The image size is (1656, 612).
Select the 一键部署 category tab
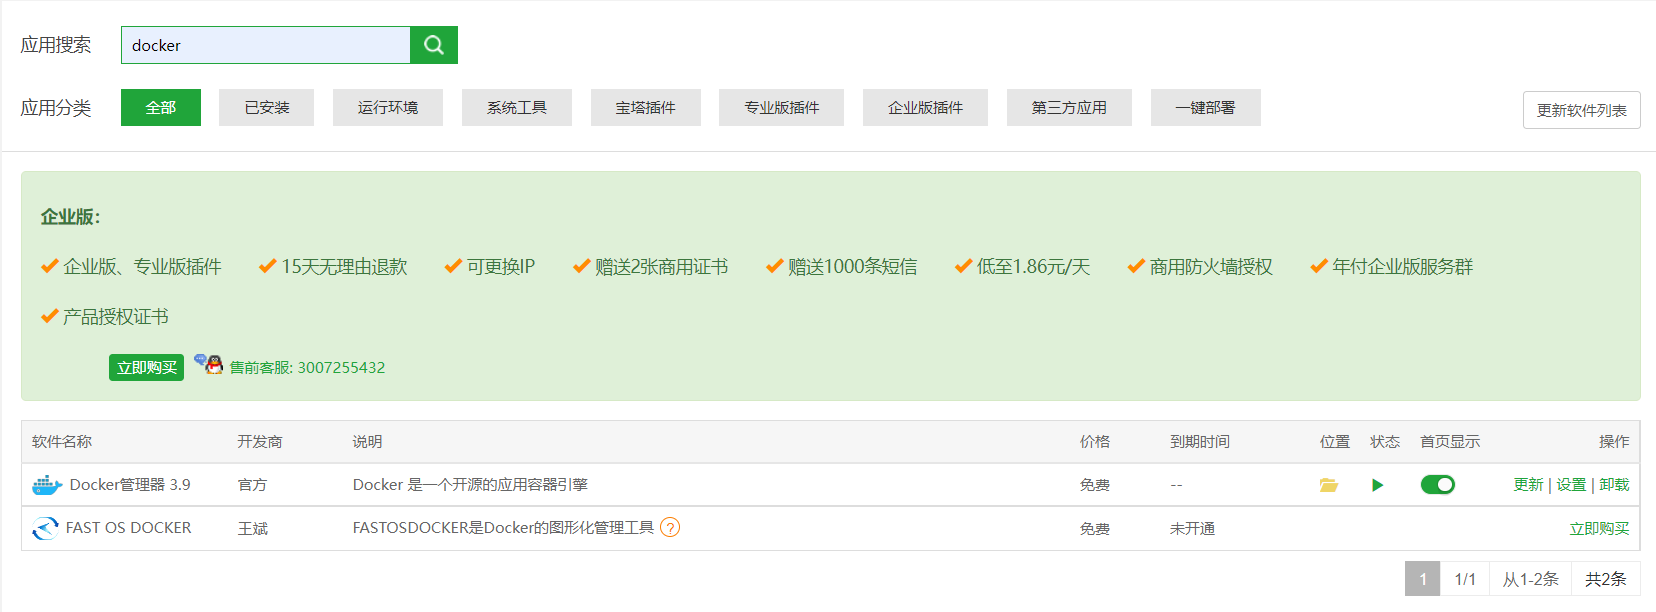[x=1205, y=107]
